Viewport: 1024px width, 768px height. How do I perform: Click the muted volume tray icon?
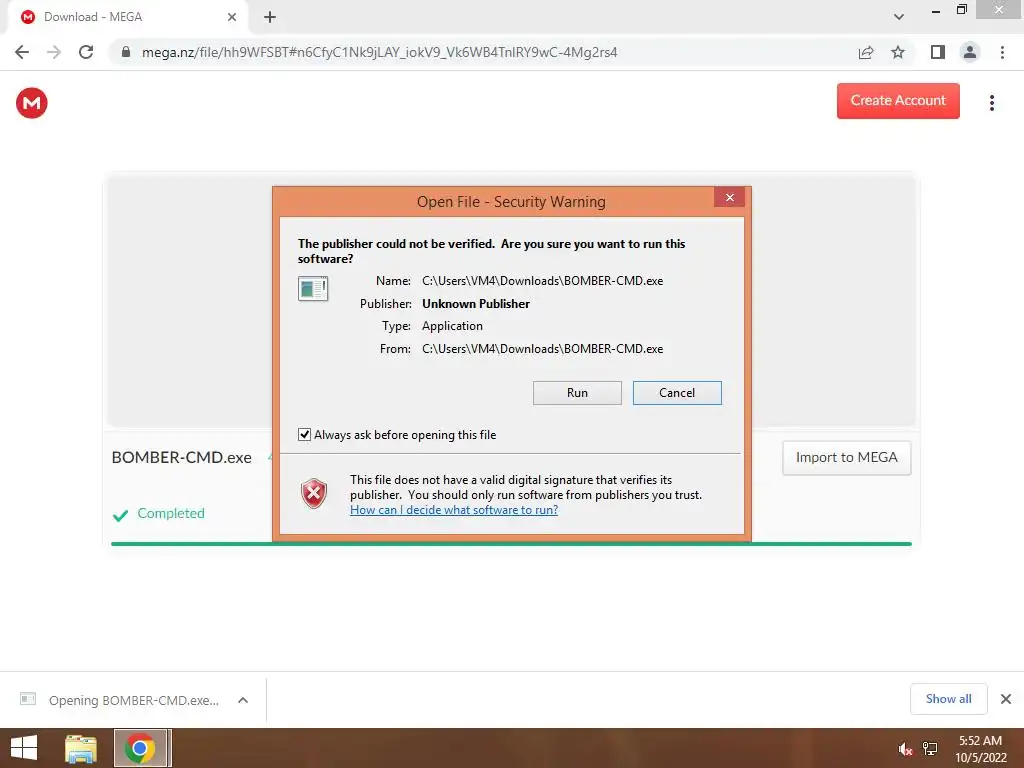point(905,749)
